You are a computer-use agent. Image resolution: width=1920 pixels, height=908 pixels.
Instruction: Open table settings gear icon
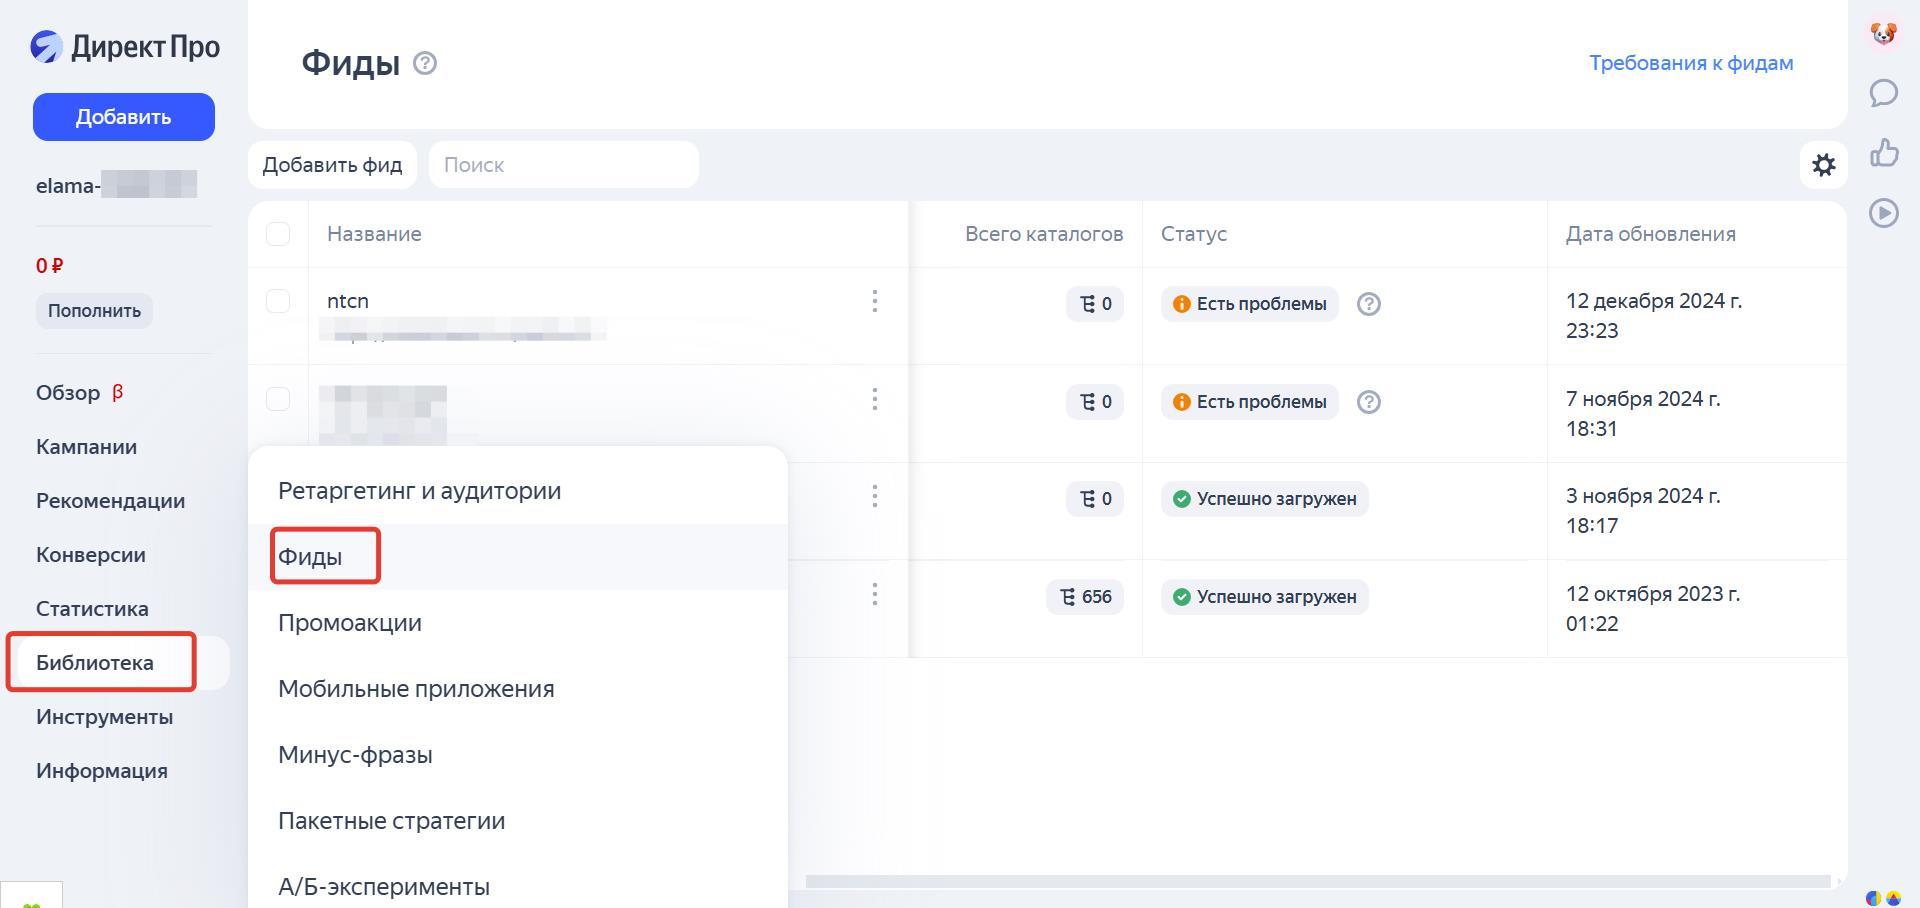[1823, 165]
